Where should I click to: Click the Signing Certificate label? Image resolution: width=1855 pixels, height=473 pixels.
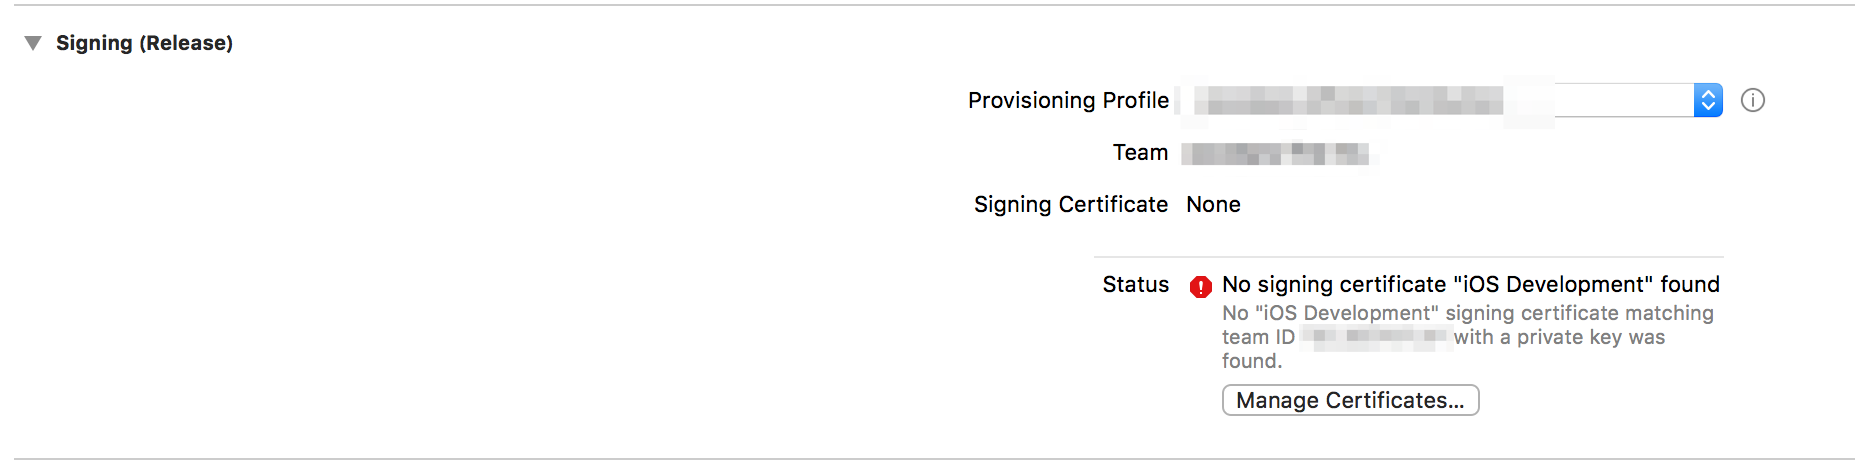tap(1070, 204)
